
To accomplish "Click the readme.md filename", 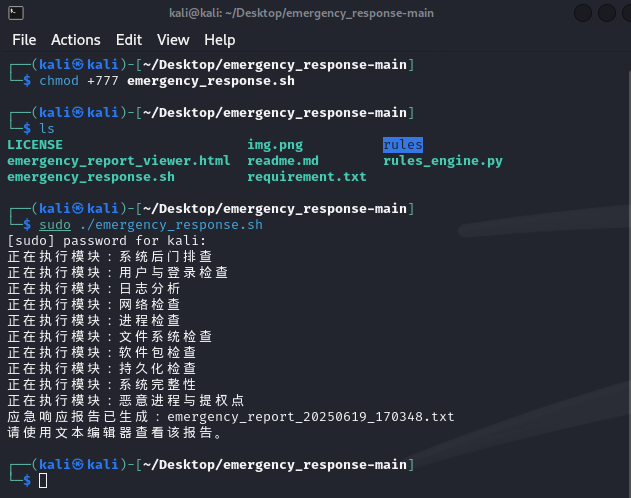I will tap(283, 161).
